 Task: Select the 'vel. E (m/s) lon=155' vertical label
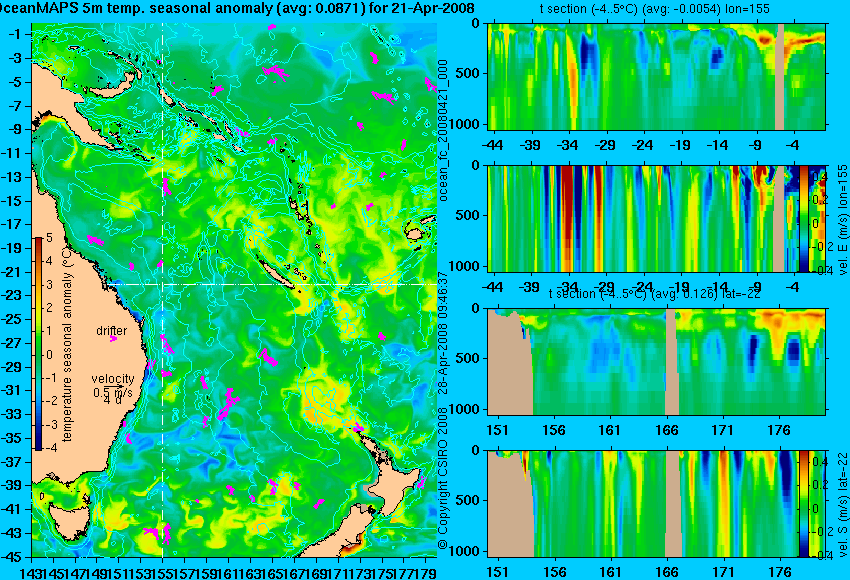tap(843, 220)
